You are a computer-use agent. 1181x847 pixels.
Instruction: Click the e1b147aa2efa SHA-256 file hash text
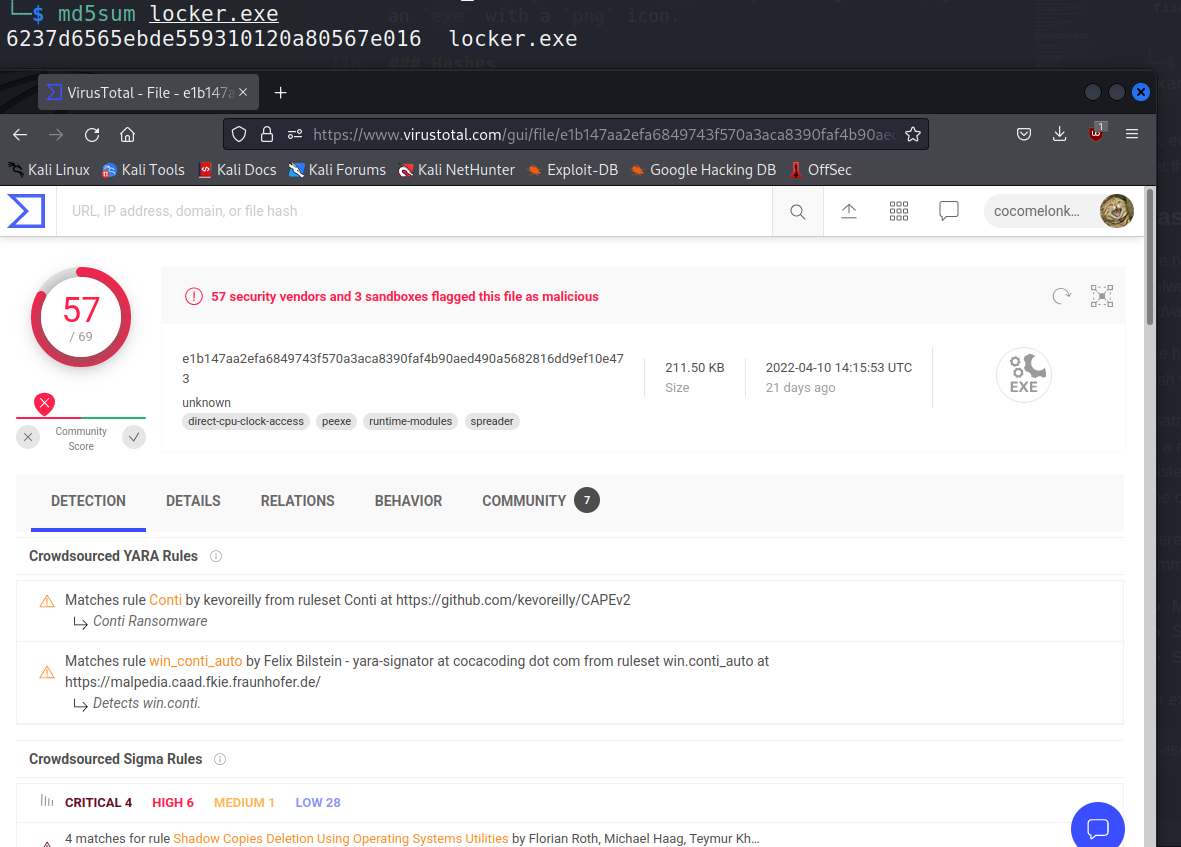[403, 368]
